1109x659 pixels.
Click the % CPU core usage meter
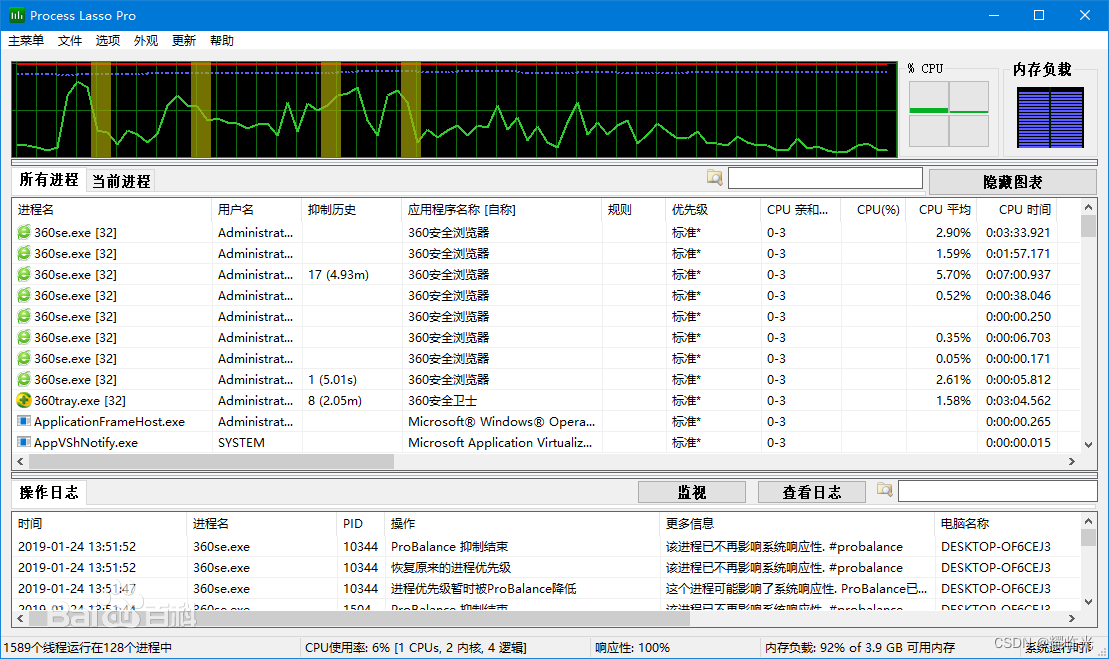pos(948,114)
